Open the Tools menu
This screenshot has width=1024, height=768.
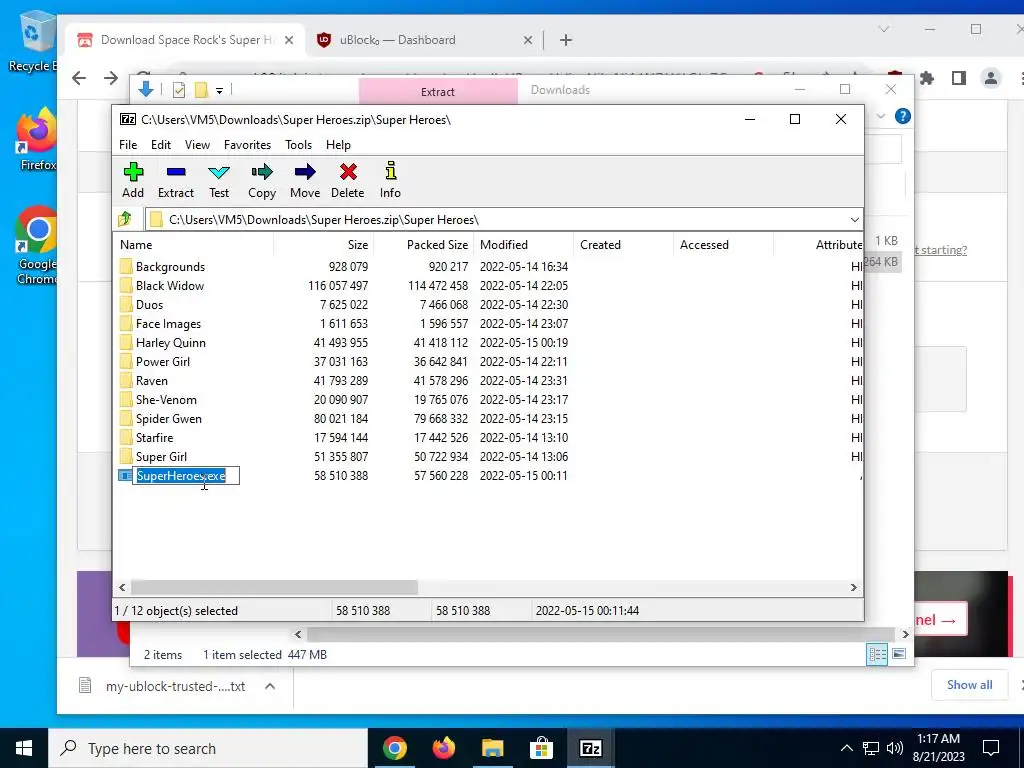[x=298, y=145]
